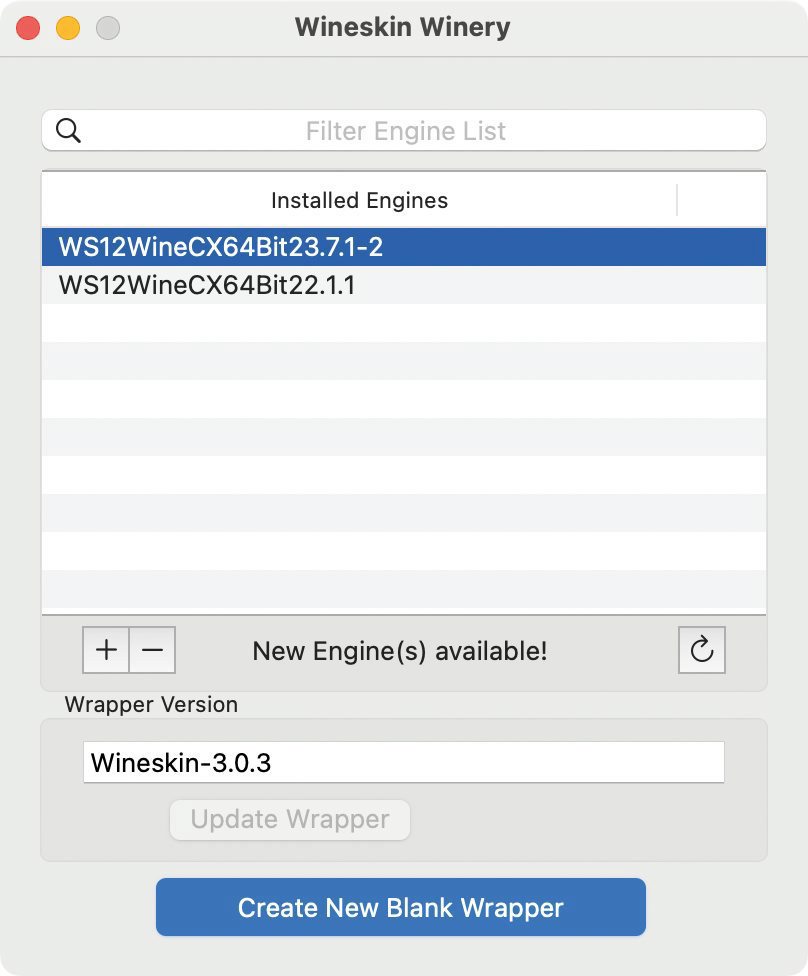Image resolution: width=808 pixels, height=976 pixels.
Task: Focus the Filter Engine List field
Action: (x=404, y=131)
